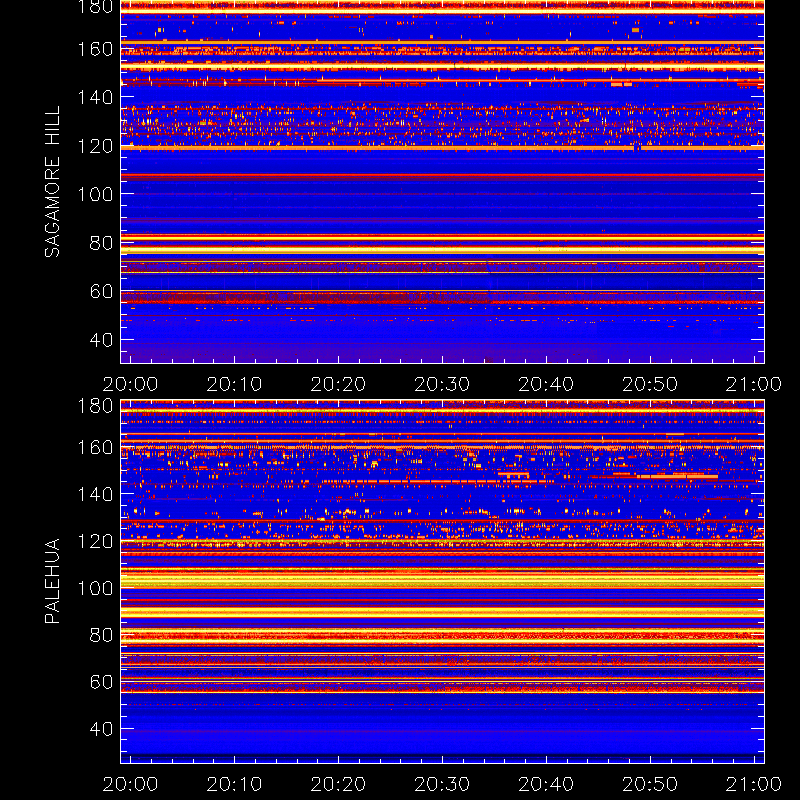This screenshot has height=800, width=800.
Task: Select the 20:20 time label under Palehua plot
Action: point(338,784)
